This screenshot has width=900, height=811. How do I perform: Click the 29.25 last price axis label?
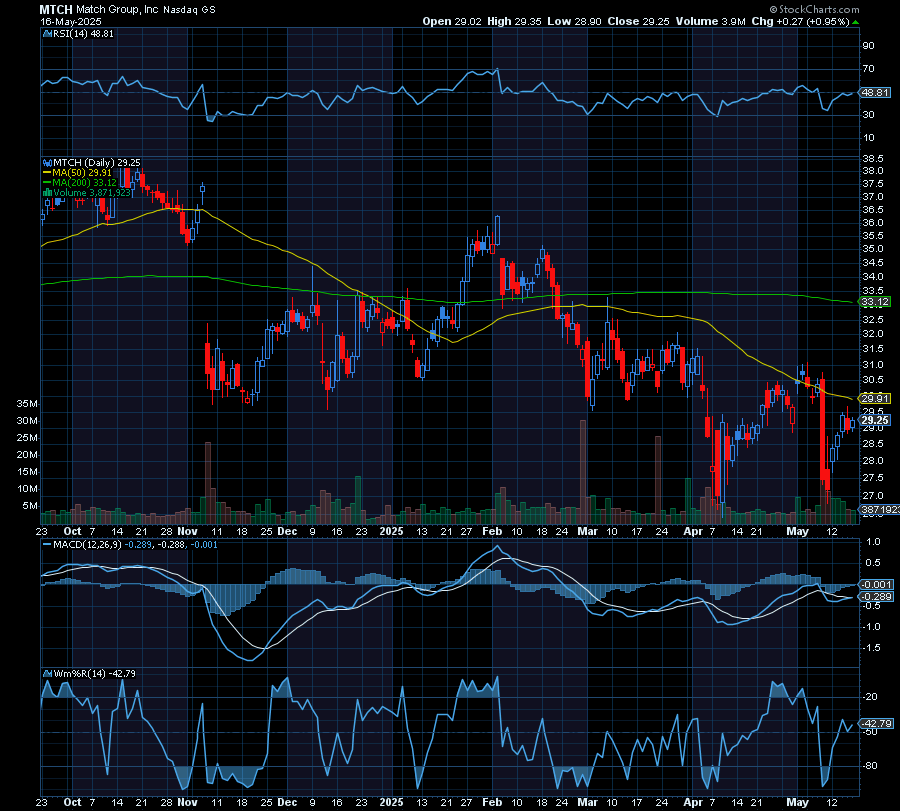point(875,421)
